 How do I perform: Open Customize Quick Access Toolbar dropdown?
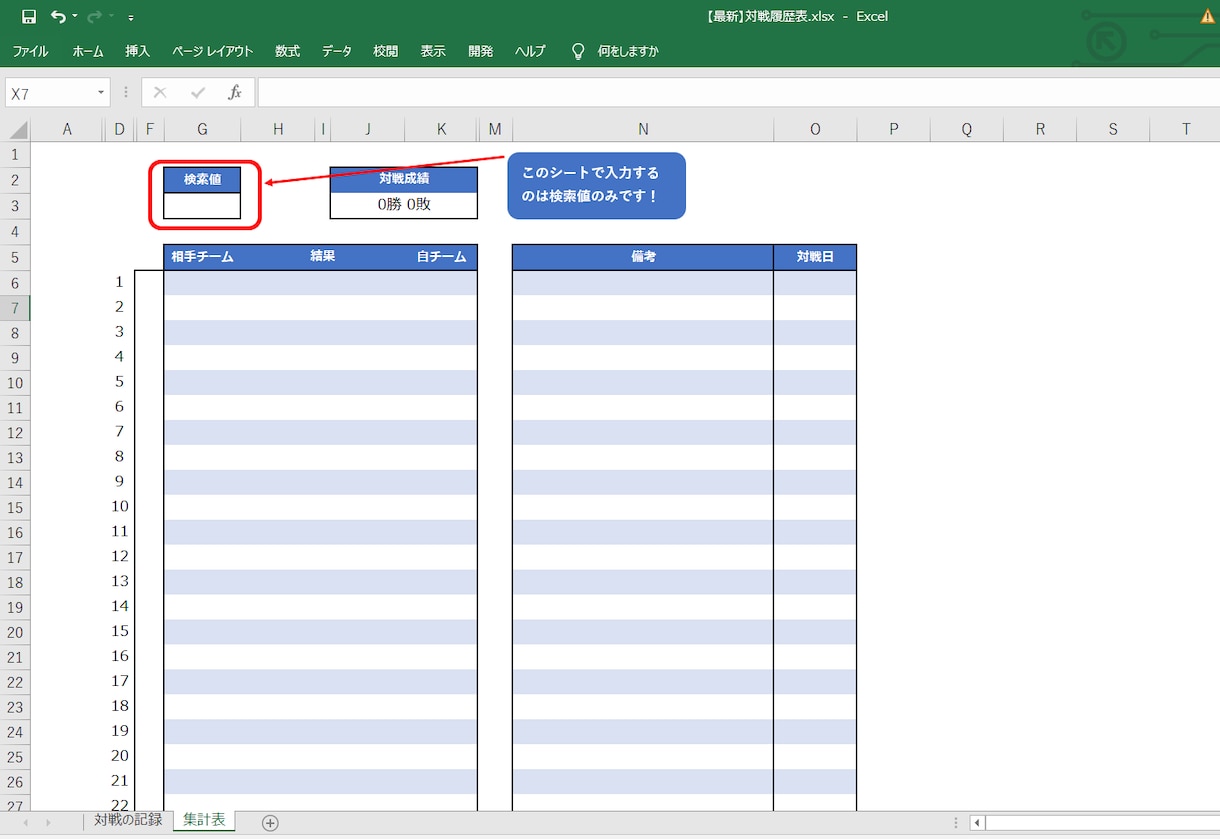pos(131,18)
